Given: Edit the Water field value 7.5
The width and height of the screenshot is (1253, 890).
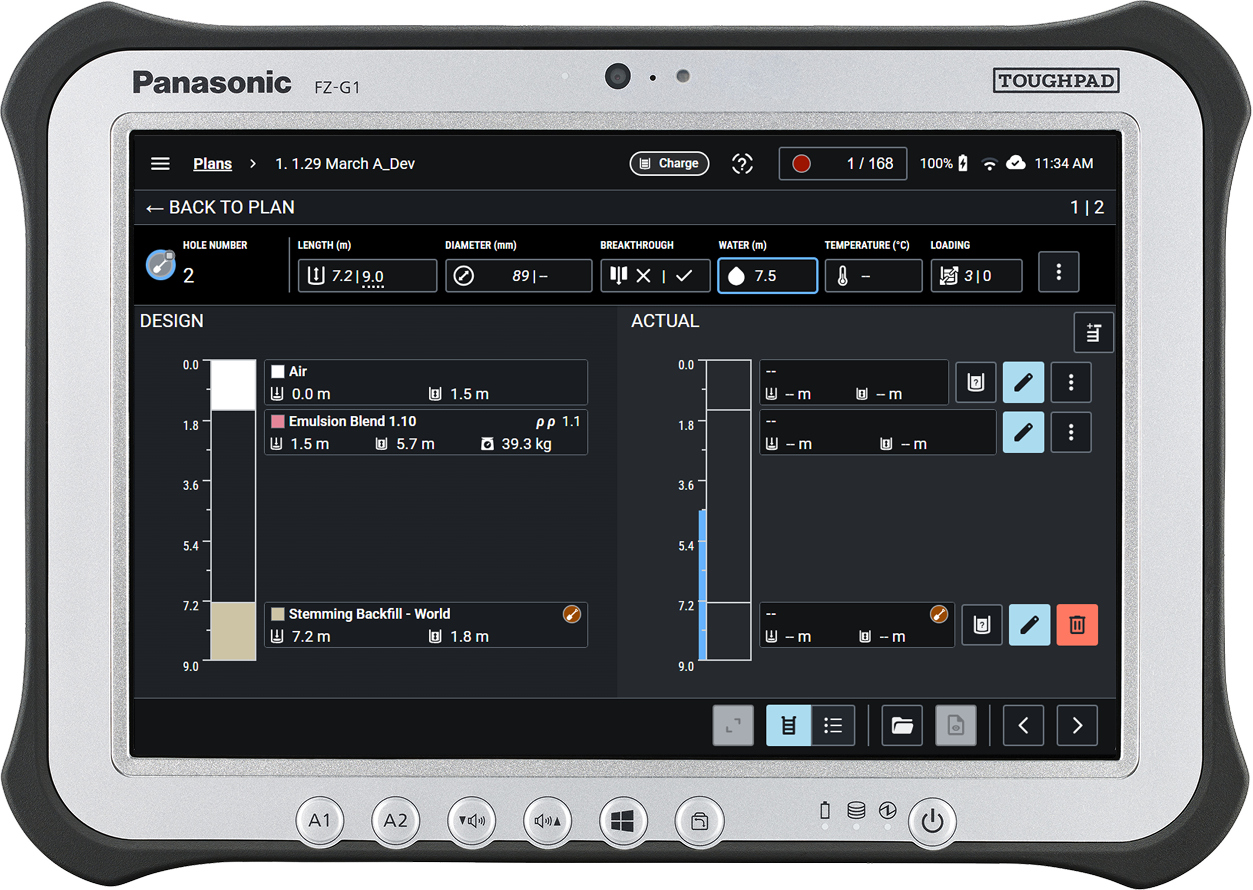Looking at the screenshot, I should (767, 276).
